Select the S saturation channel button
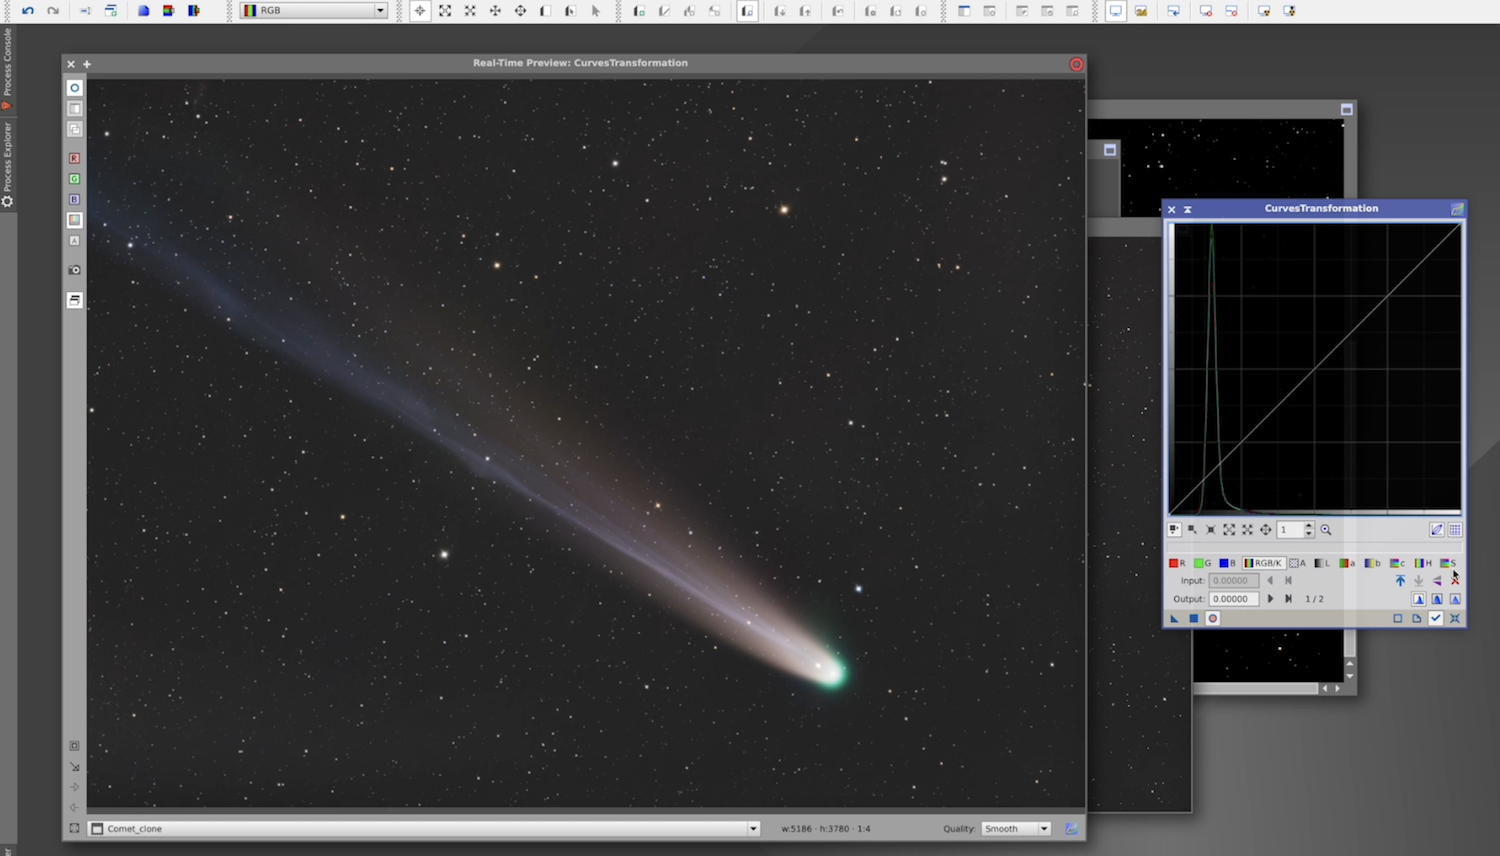 (1447, 563)
